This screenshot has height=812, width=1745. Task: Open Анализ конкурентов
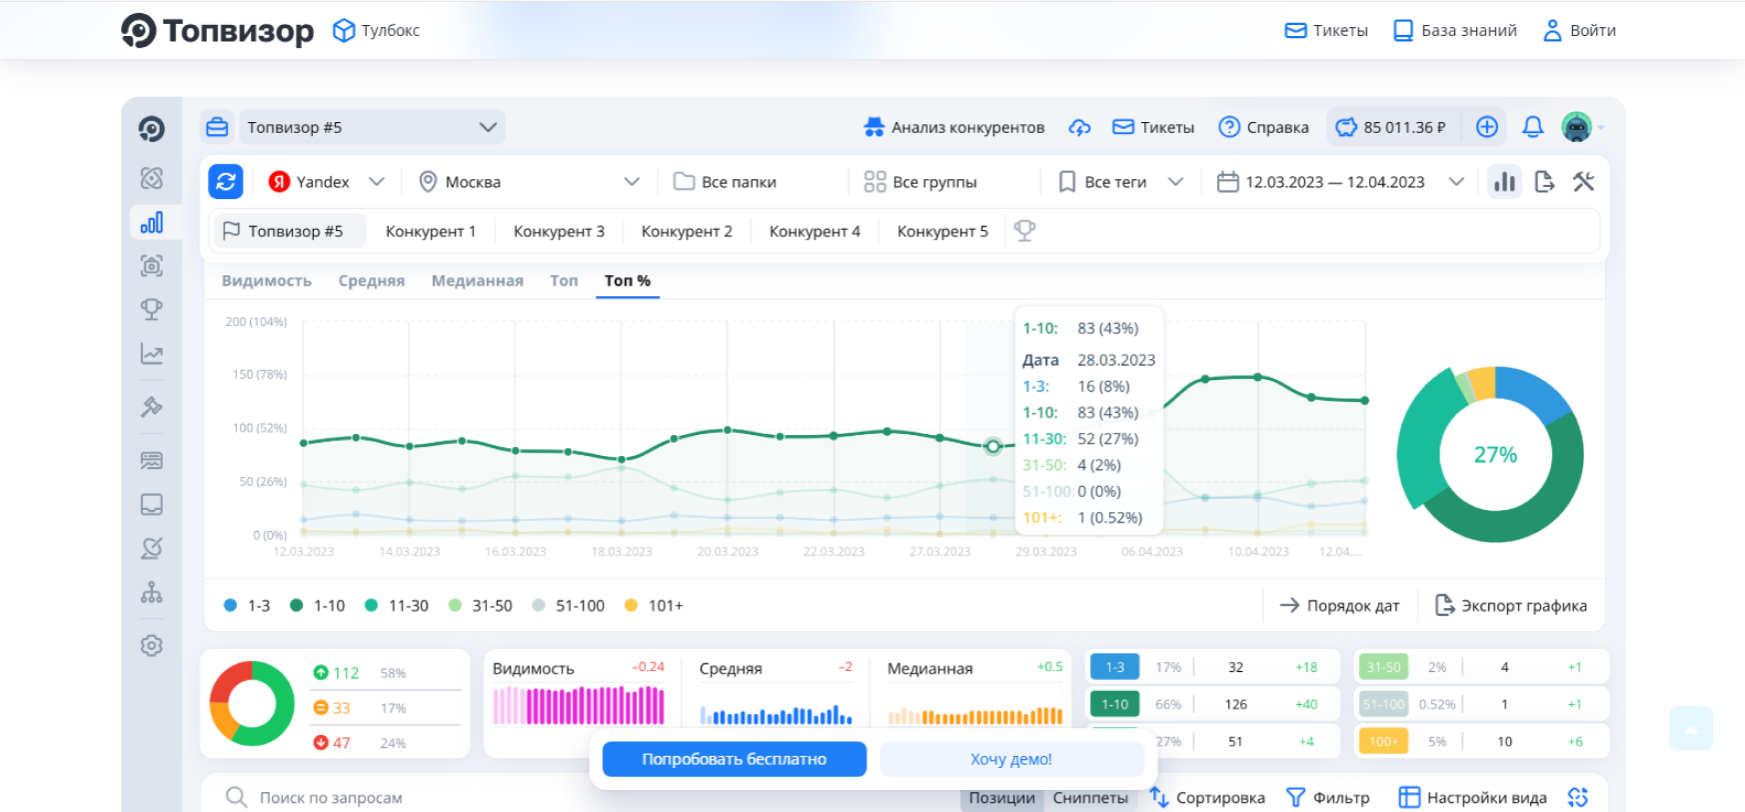954,127
